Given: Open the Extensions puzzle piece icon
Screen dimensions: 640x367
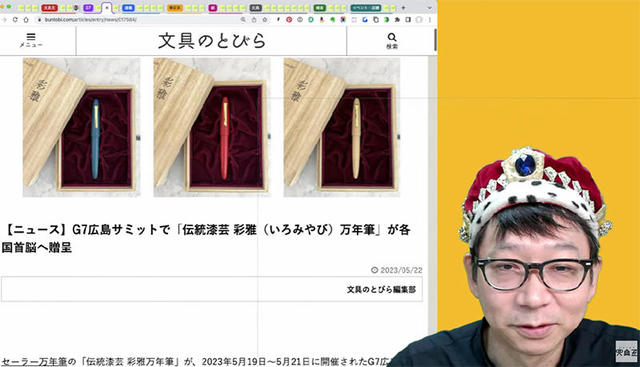Looking at the screenshot, I should tap(397, 20).
